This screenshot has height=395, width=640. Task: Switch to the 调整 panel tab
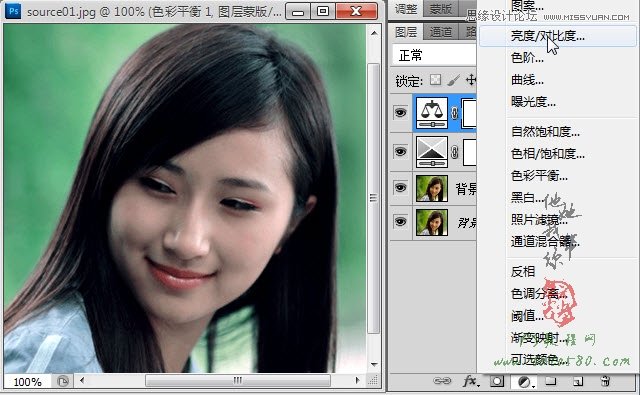tap(406, 9)
